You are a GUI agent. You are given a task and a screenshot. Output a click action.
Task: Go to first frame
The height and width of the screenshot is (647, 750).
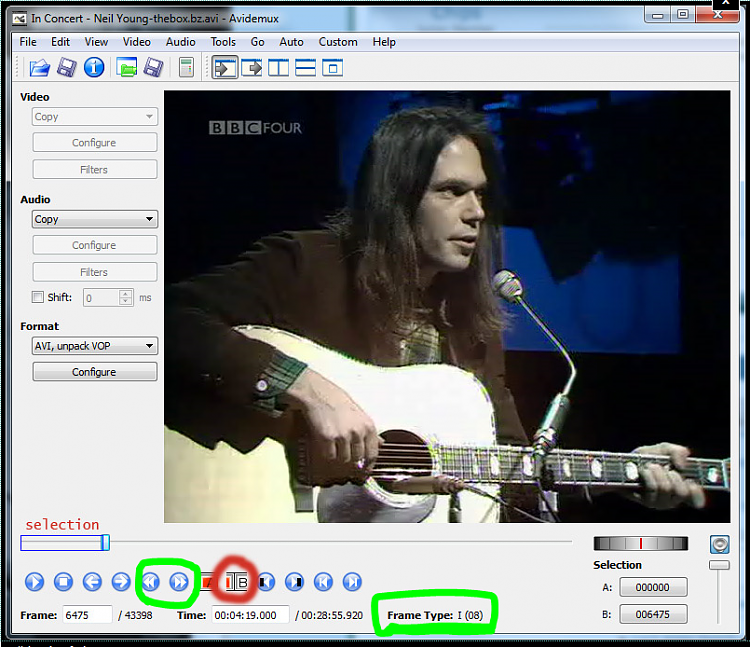click(323, 582)
